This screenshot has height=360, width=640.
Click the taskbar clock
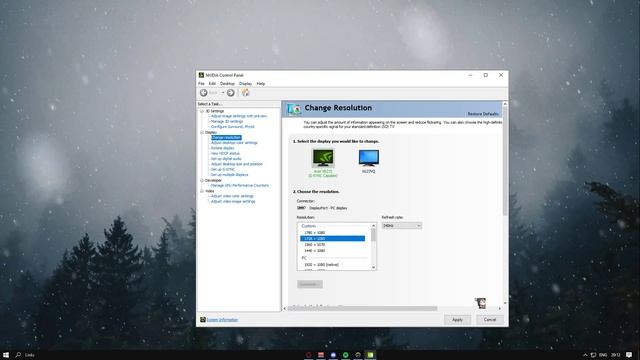[616, 355]
